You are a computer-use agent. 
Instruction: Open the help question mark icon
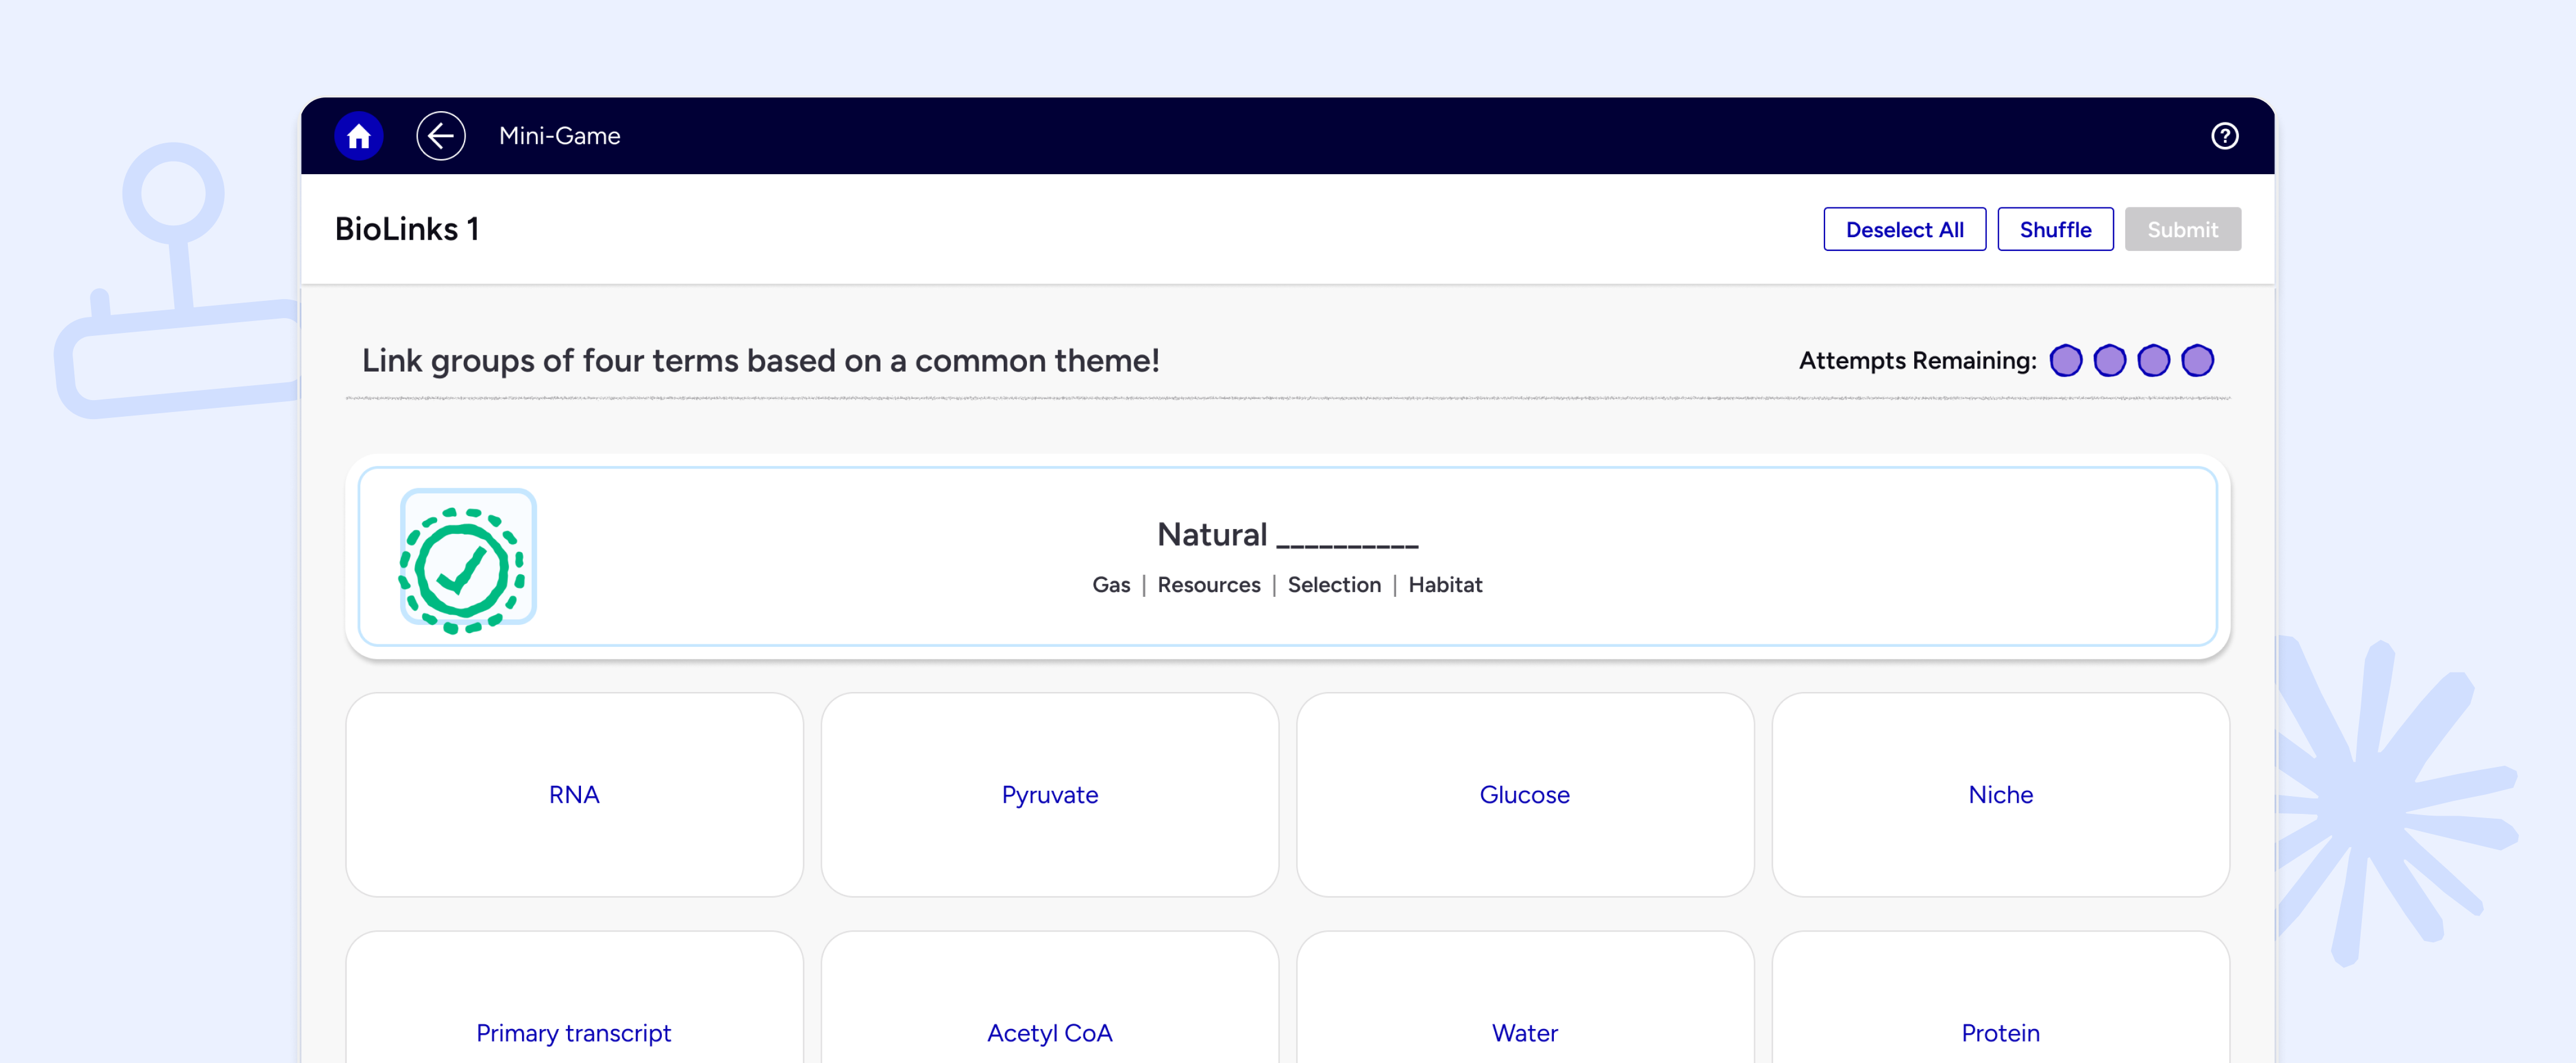click(2224, 136)
